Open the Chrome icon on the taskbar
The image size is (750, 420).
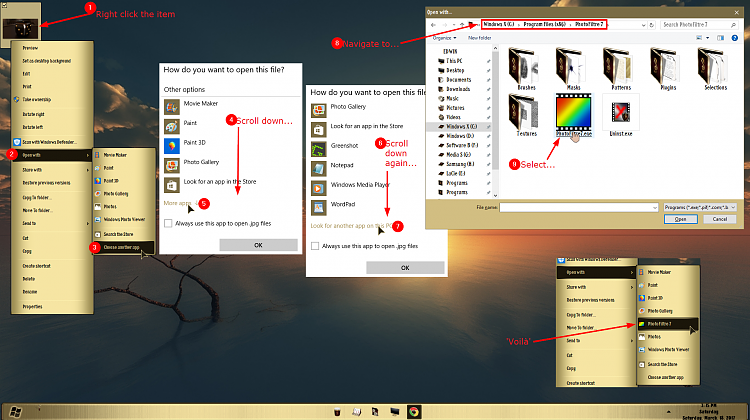(x=414, y=412)
